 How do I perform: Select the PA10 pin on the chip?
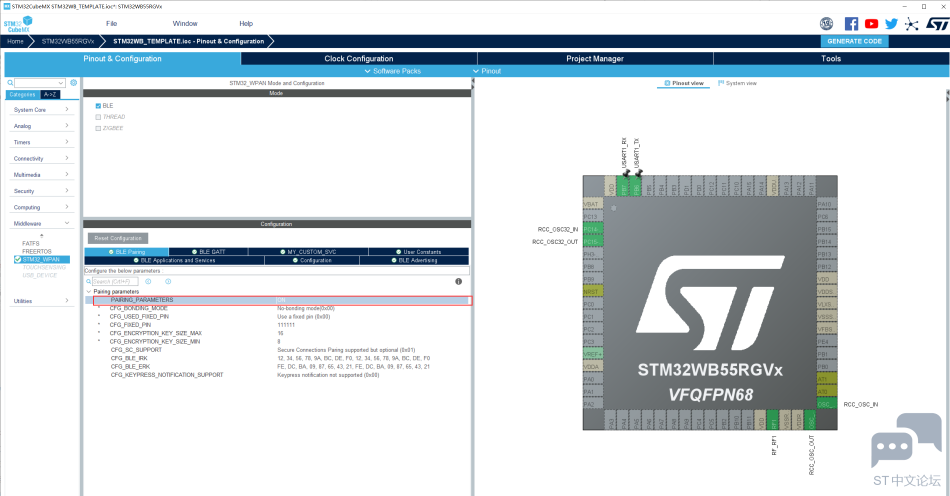[x=827, y=204]
